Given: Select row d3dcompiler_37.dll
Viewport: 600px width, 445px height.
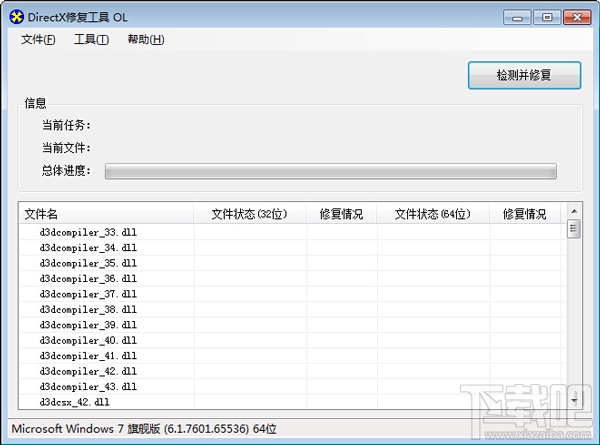Looking at the screenshot, I should 293,294.
